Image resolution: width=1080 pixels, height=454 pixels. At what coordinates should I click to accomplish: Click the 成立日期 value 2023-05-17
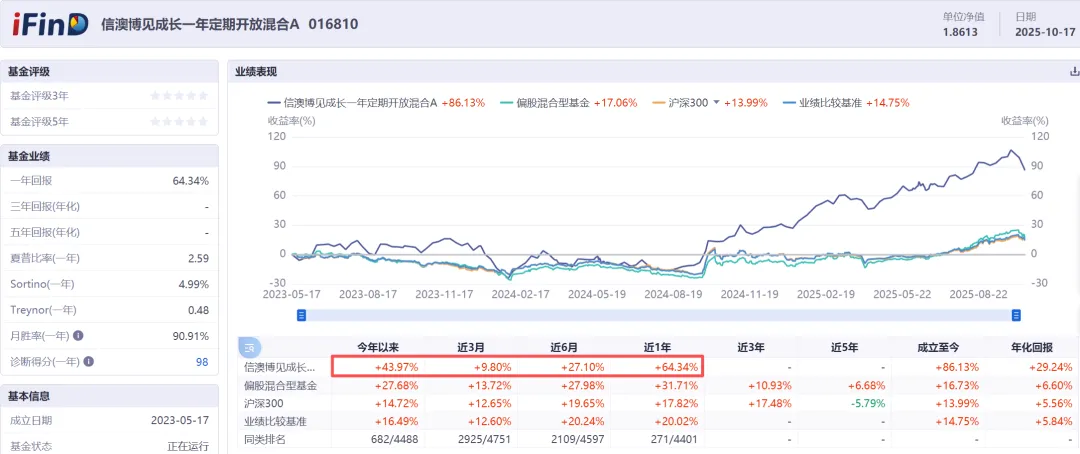point(180,420)
